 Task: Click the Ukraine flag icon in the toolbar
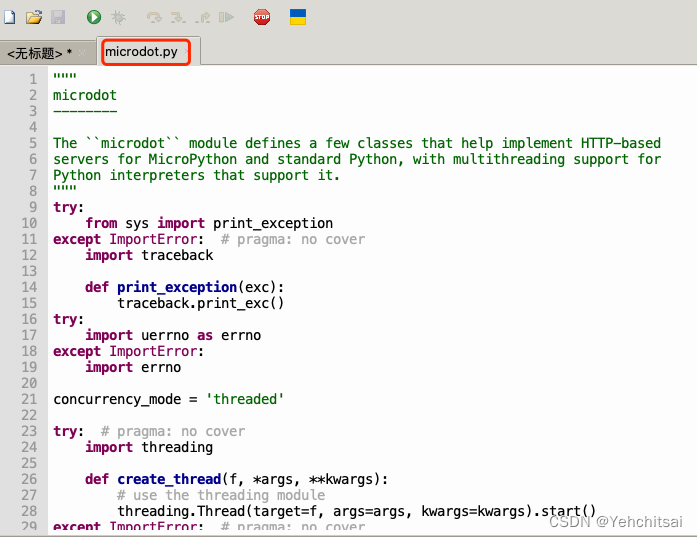(298, 17)
